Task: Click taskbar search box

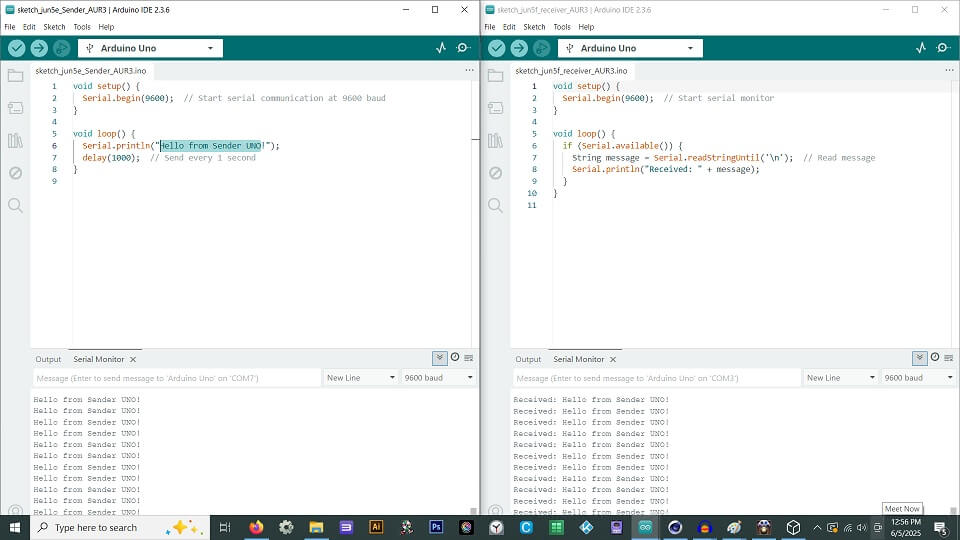Action: [119, 527]
